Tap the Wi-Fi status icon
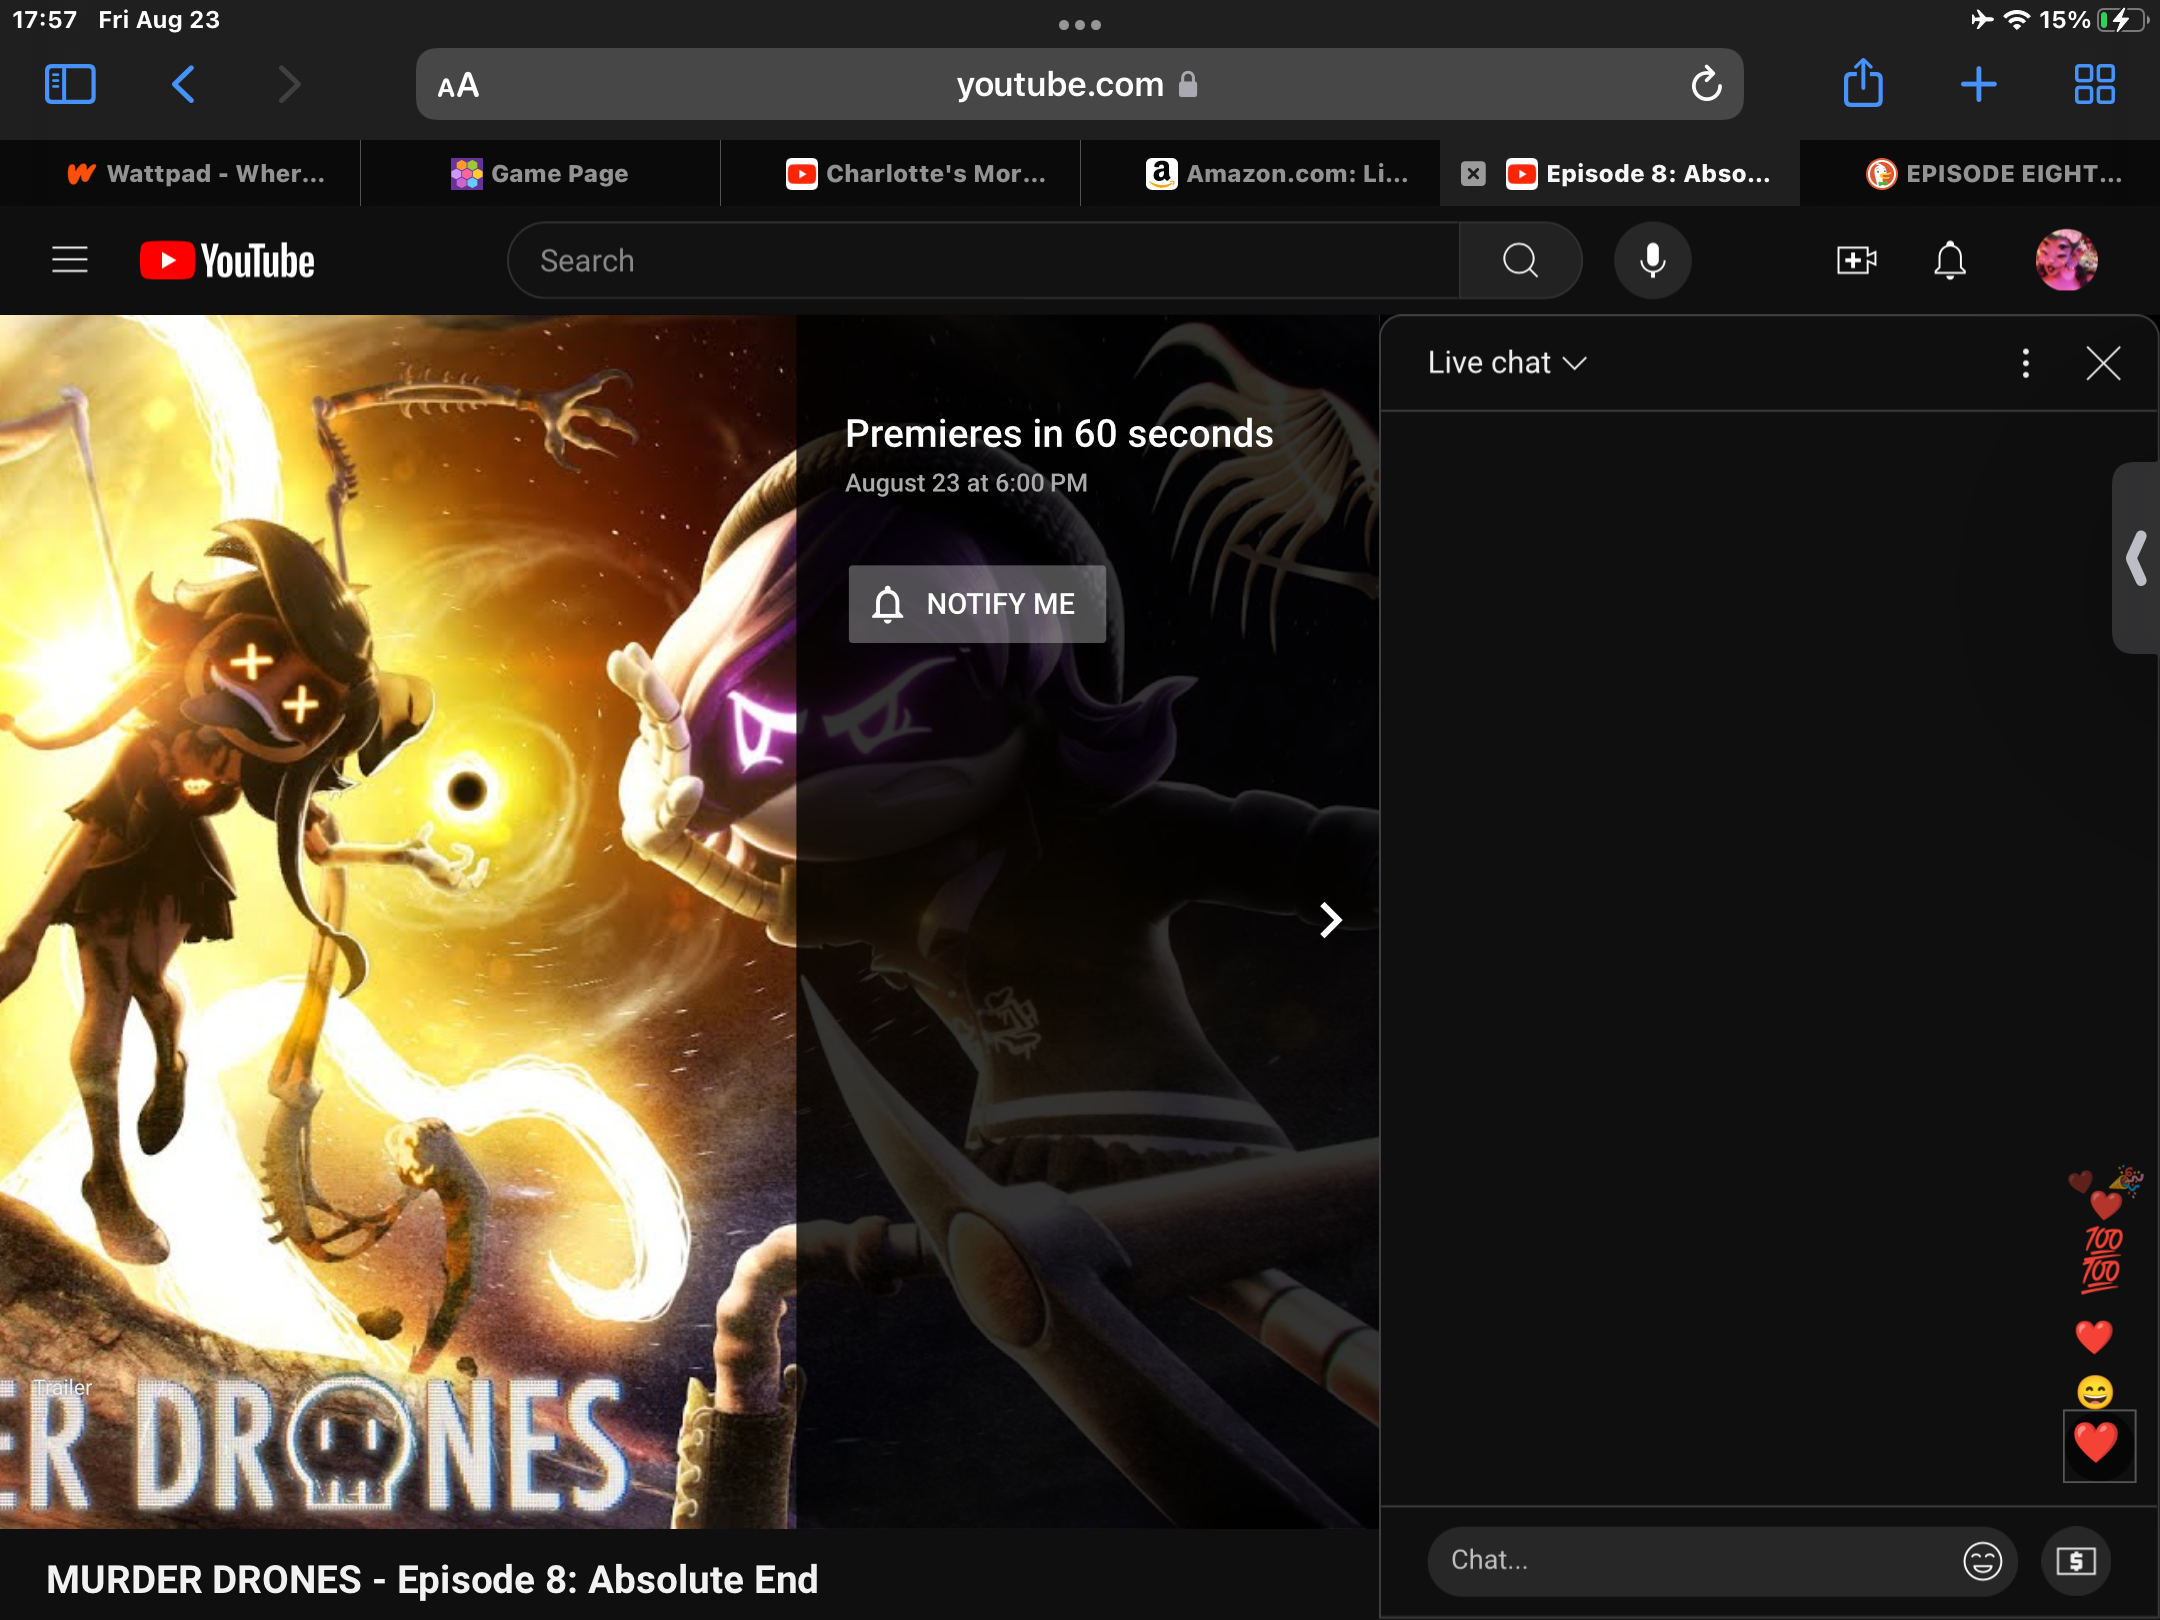Screen dimensions: 2160x1620 [x=2017, y=20]
